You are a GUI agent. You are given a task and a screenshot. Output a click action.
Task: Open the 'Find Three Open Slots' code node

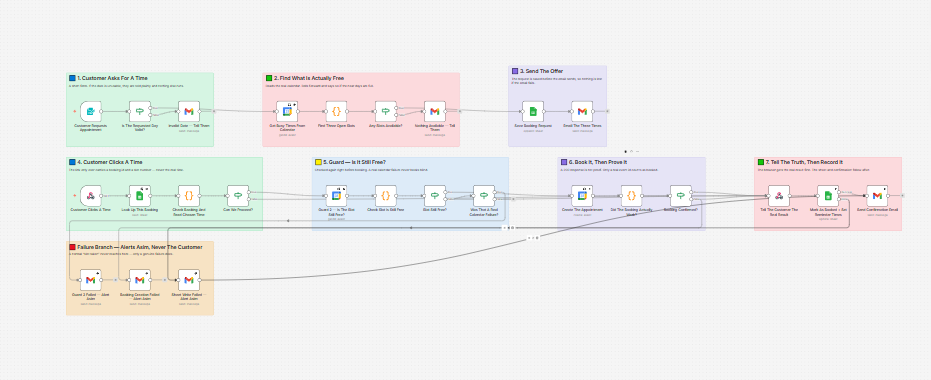tap(336, 111)
